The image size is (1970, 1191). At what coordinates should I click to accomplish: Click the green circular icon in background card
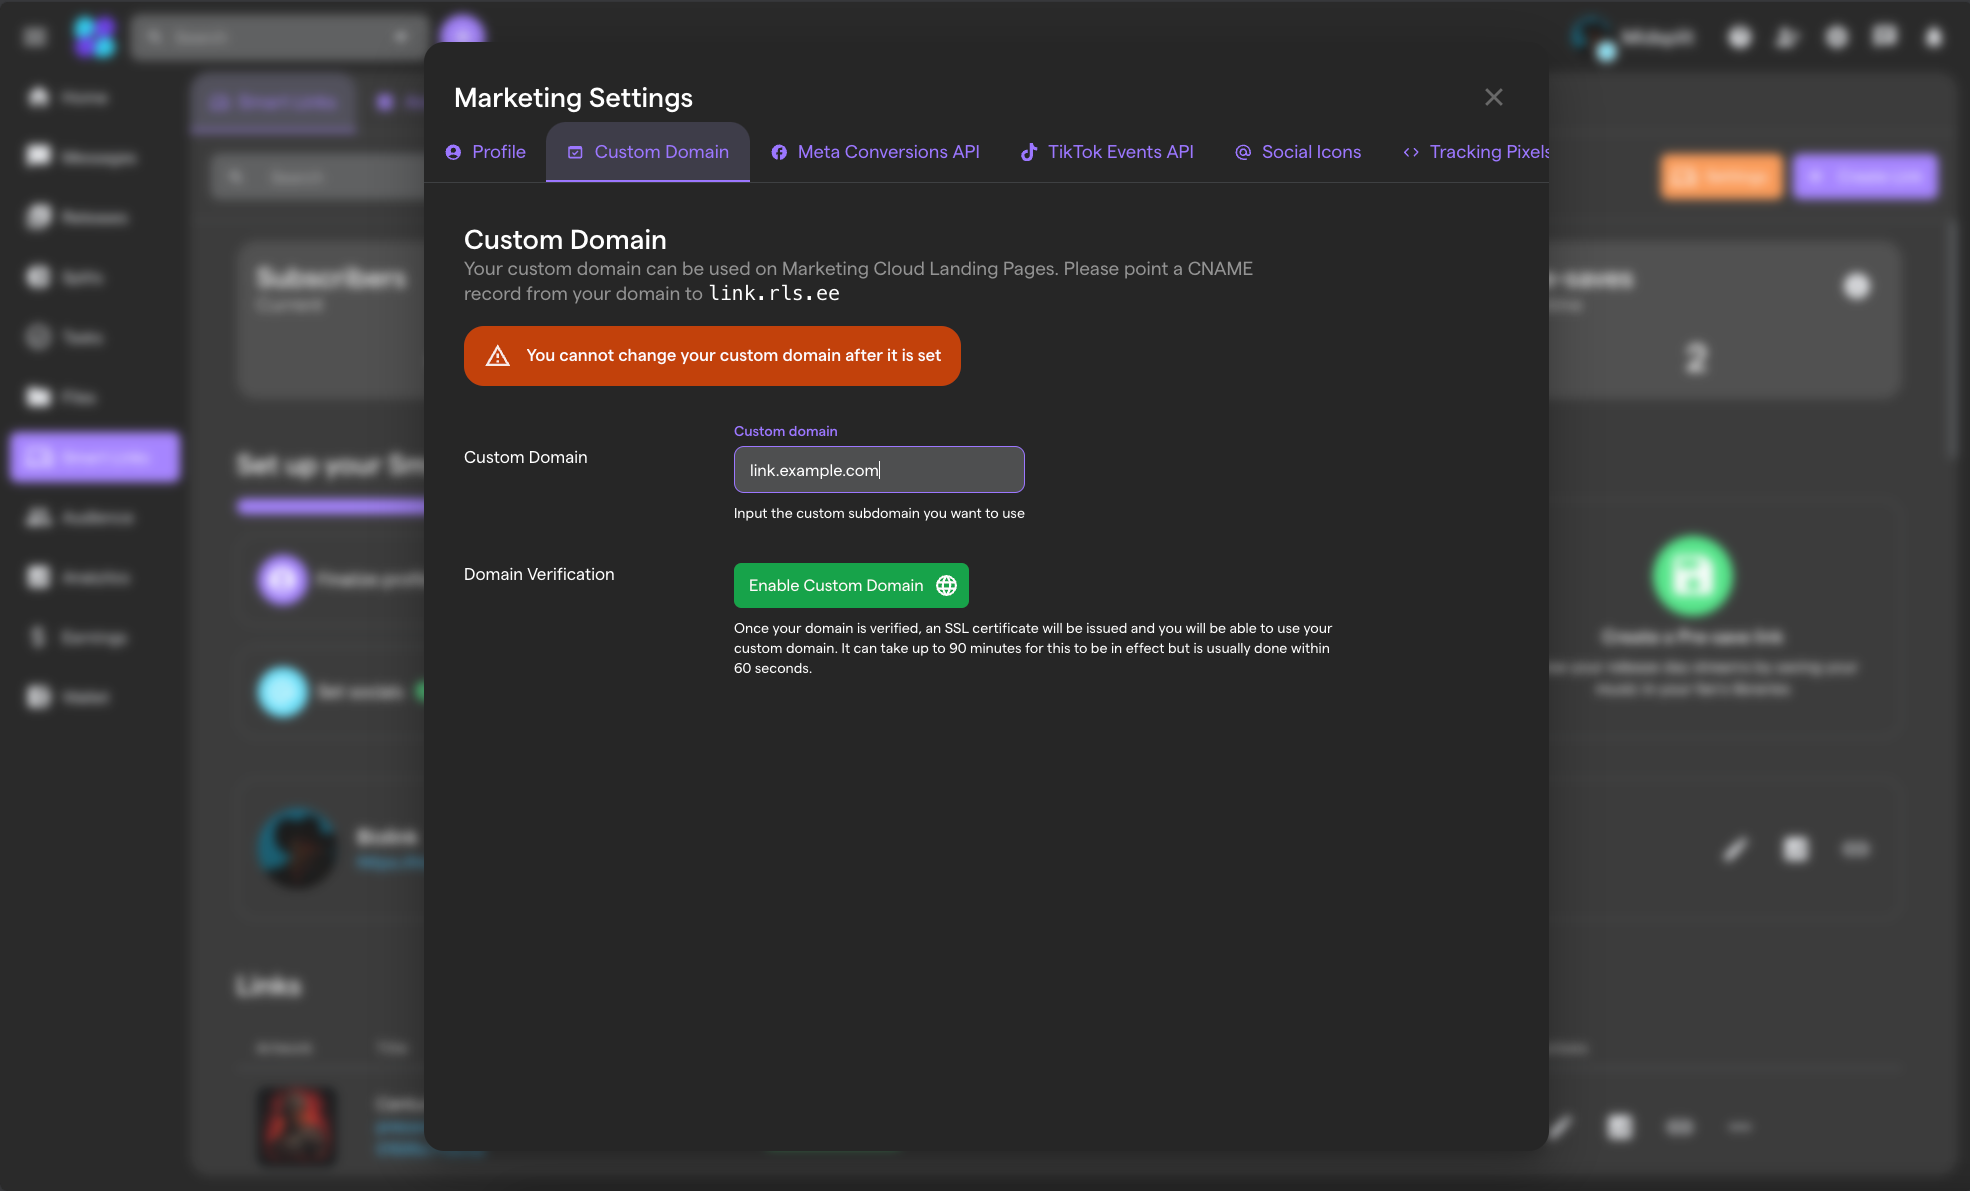pos(1693,576)
